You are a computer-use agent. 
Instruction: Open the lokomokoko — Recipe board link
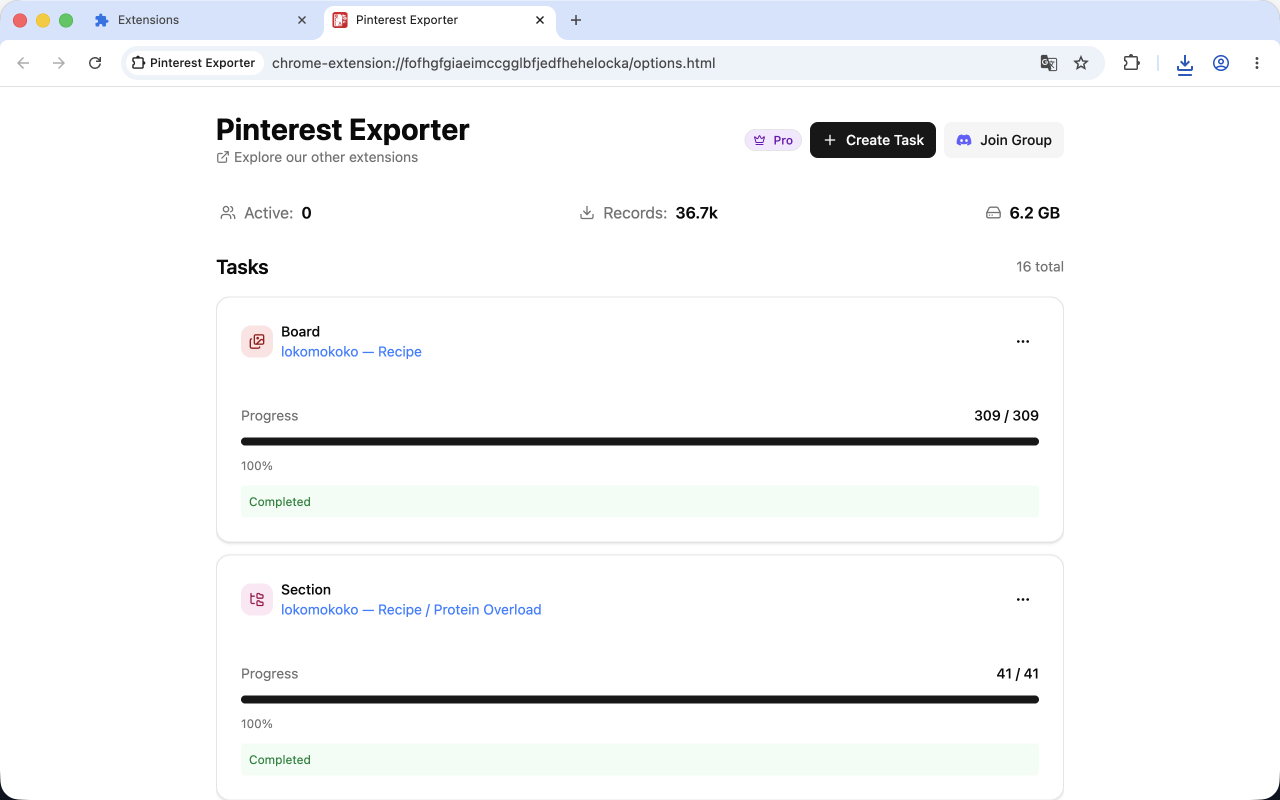point(351,352)
